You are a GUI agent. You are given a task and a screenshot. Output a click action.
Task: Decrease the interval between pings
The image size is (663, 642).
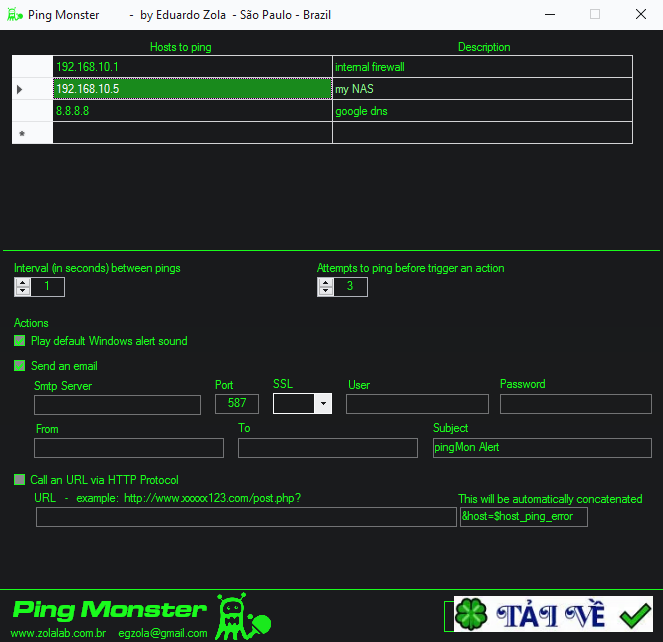point(23,291)
